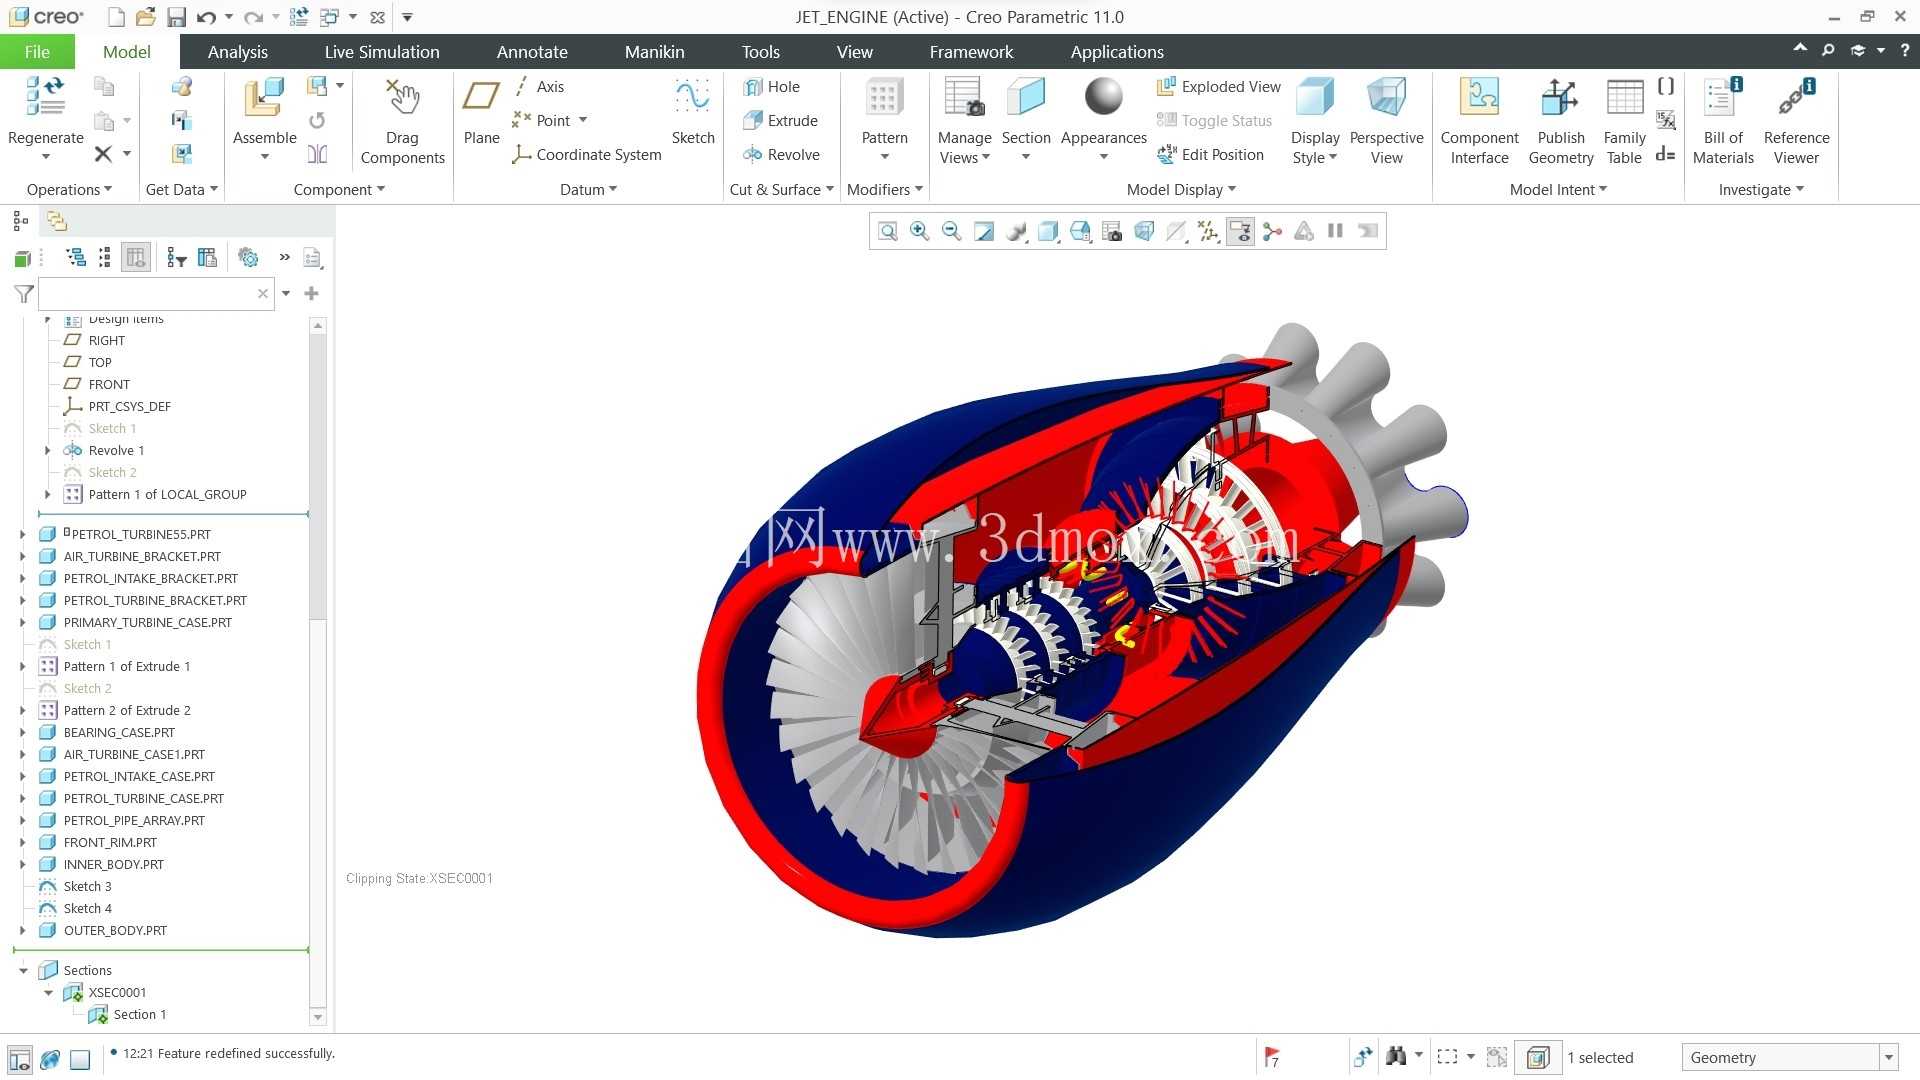Viewport: 1920px width, 1080px height.
Task: Click the model tree scroll-down arrow
Action: [x=318, y=1017]
